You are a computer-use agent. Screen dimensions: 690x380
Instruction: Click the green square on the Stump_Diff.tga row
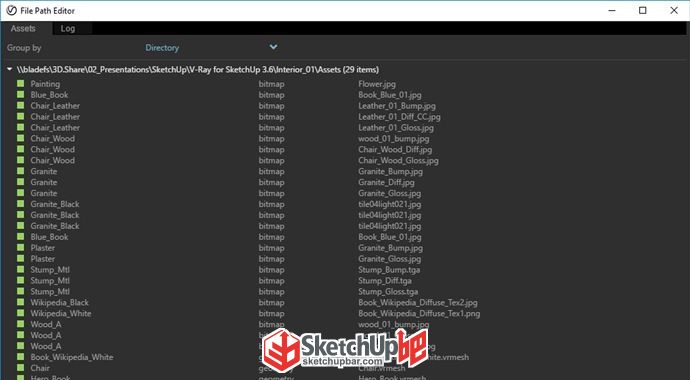point(20,281)
